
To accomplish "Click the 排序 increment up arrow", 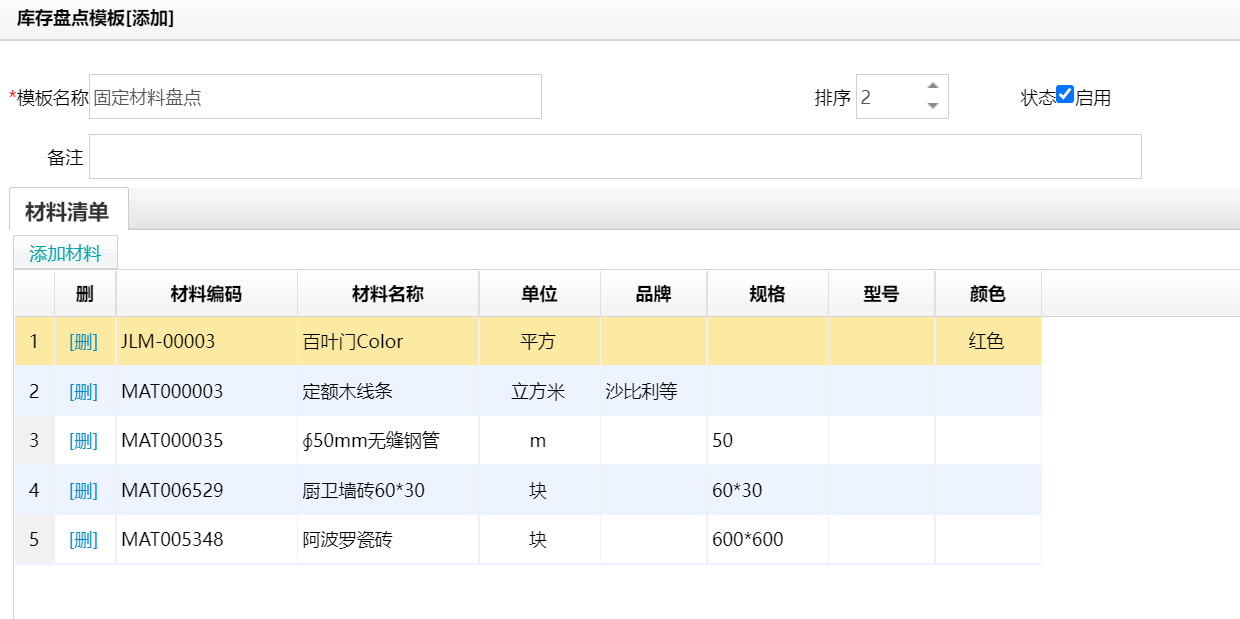I will (932, 86).
